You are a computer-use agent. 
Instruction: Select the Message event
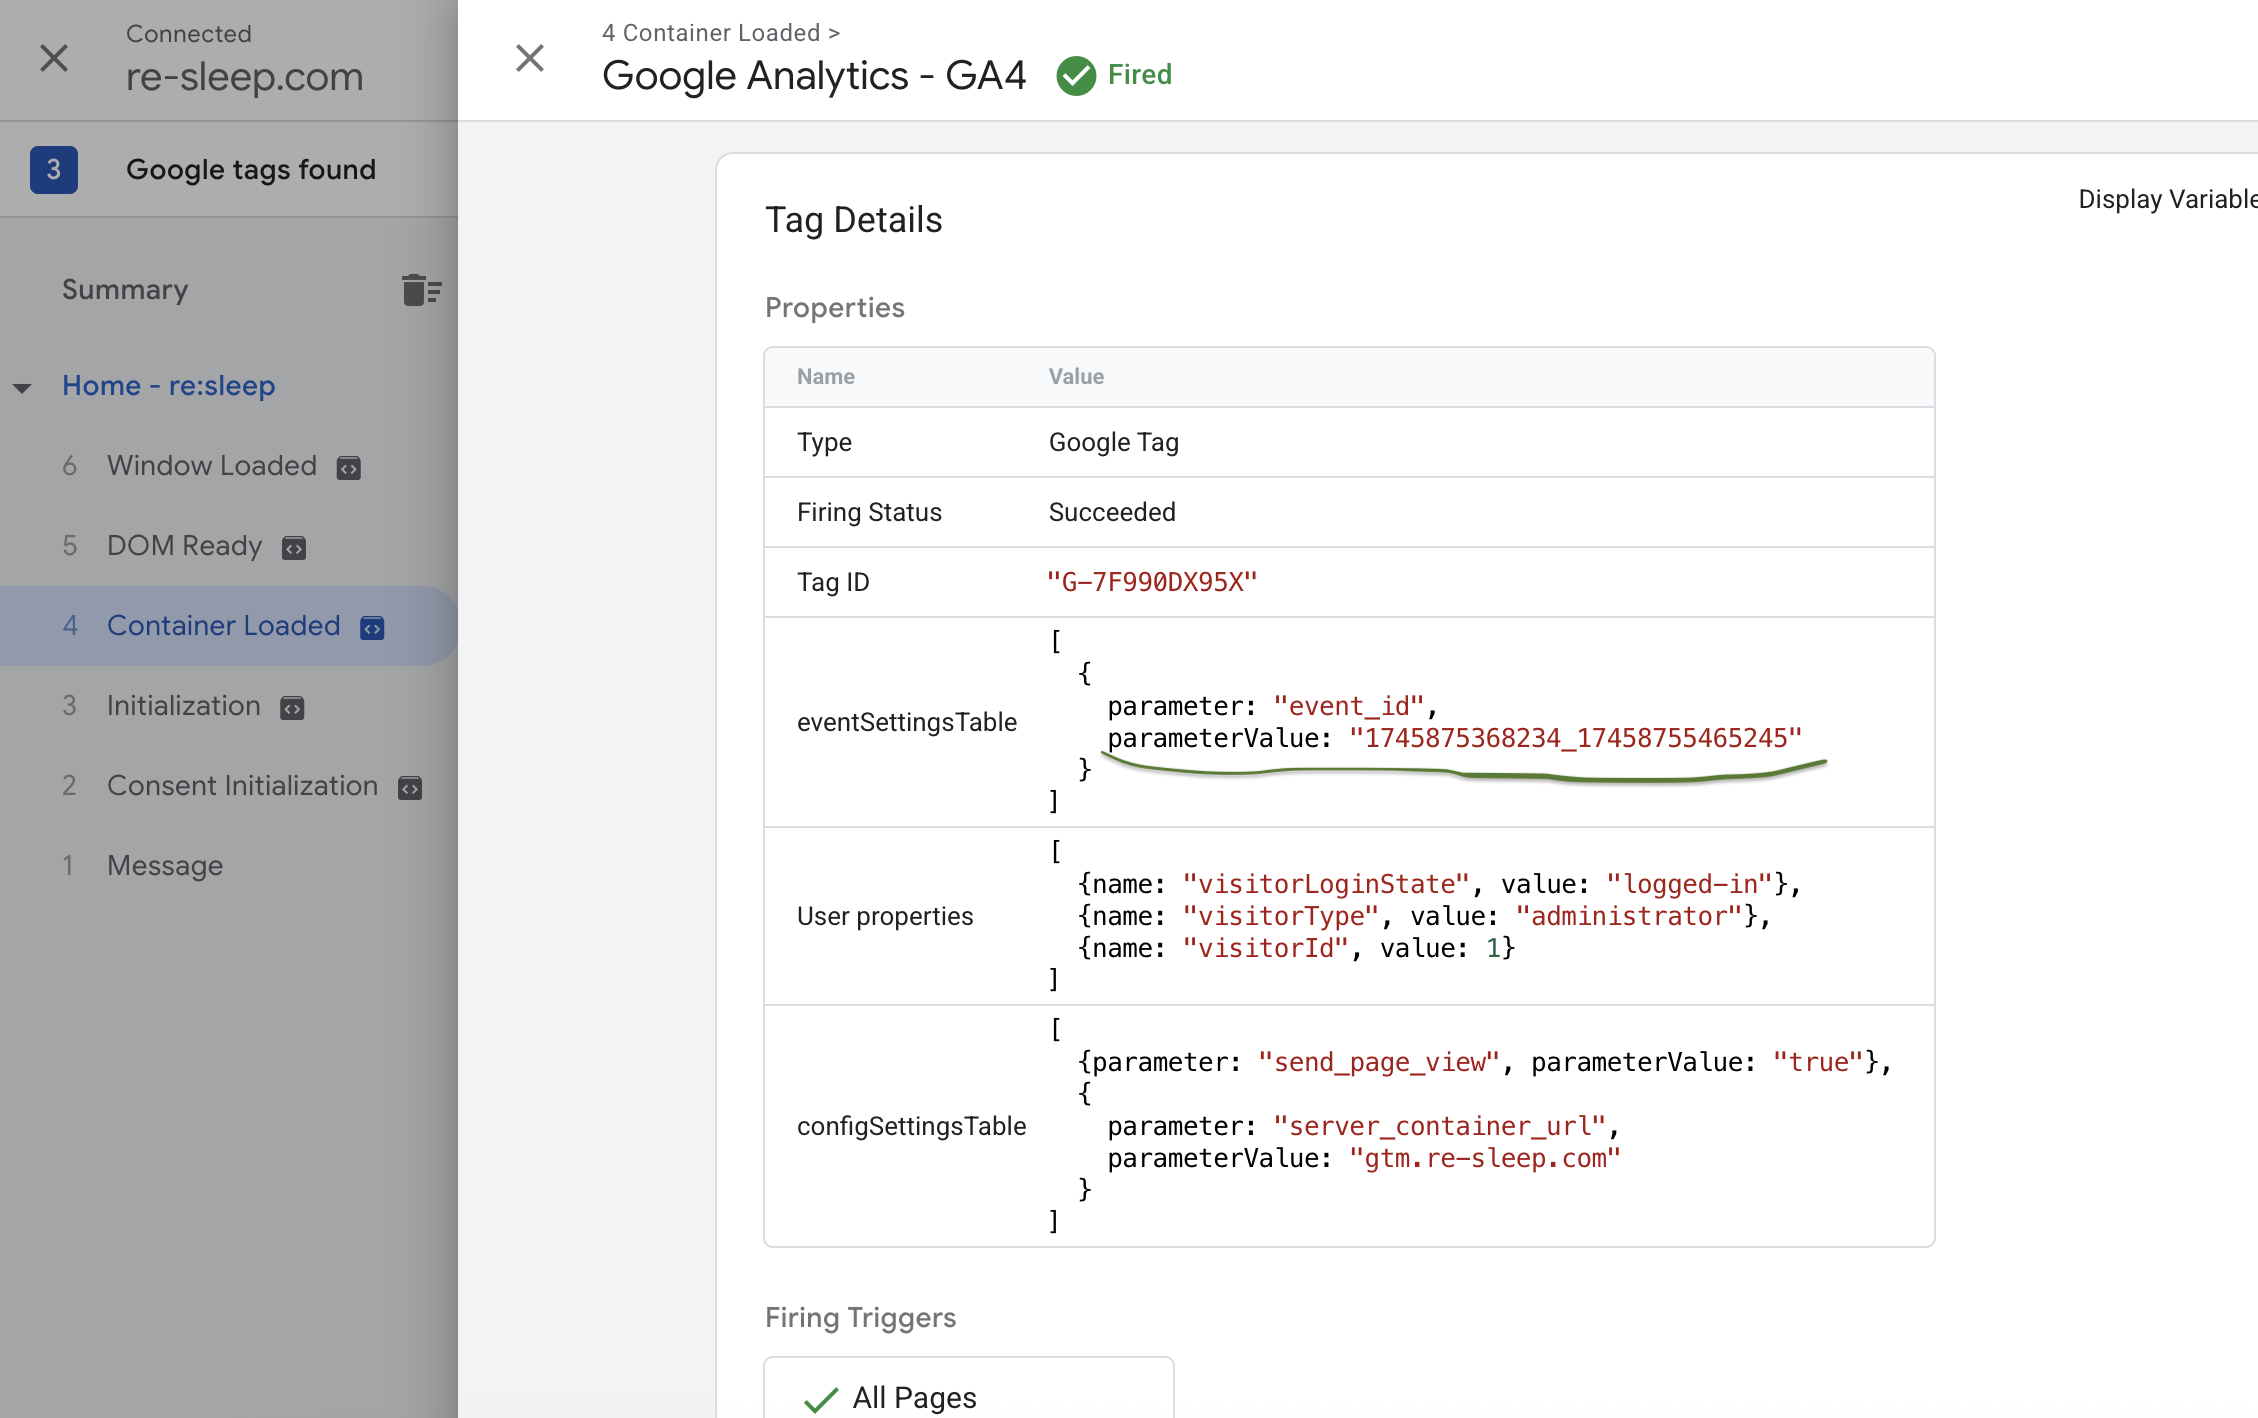point(165,866)
